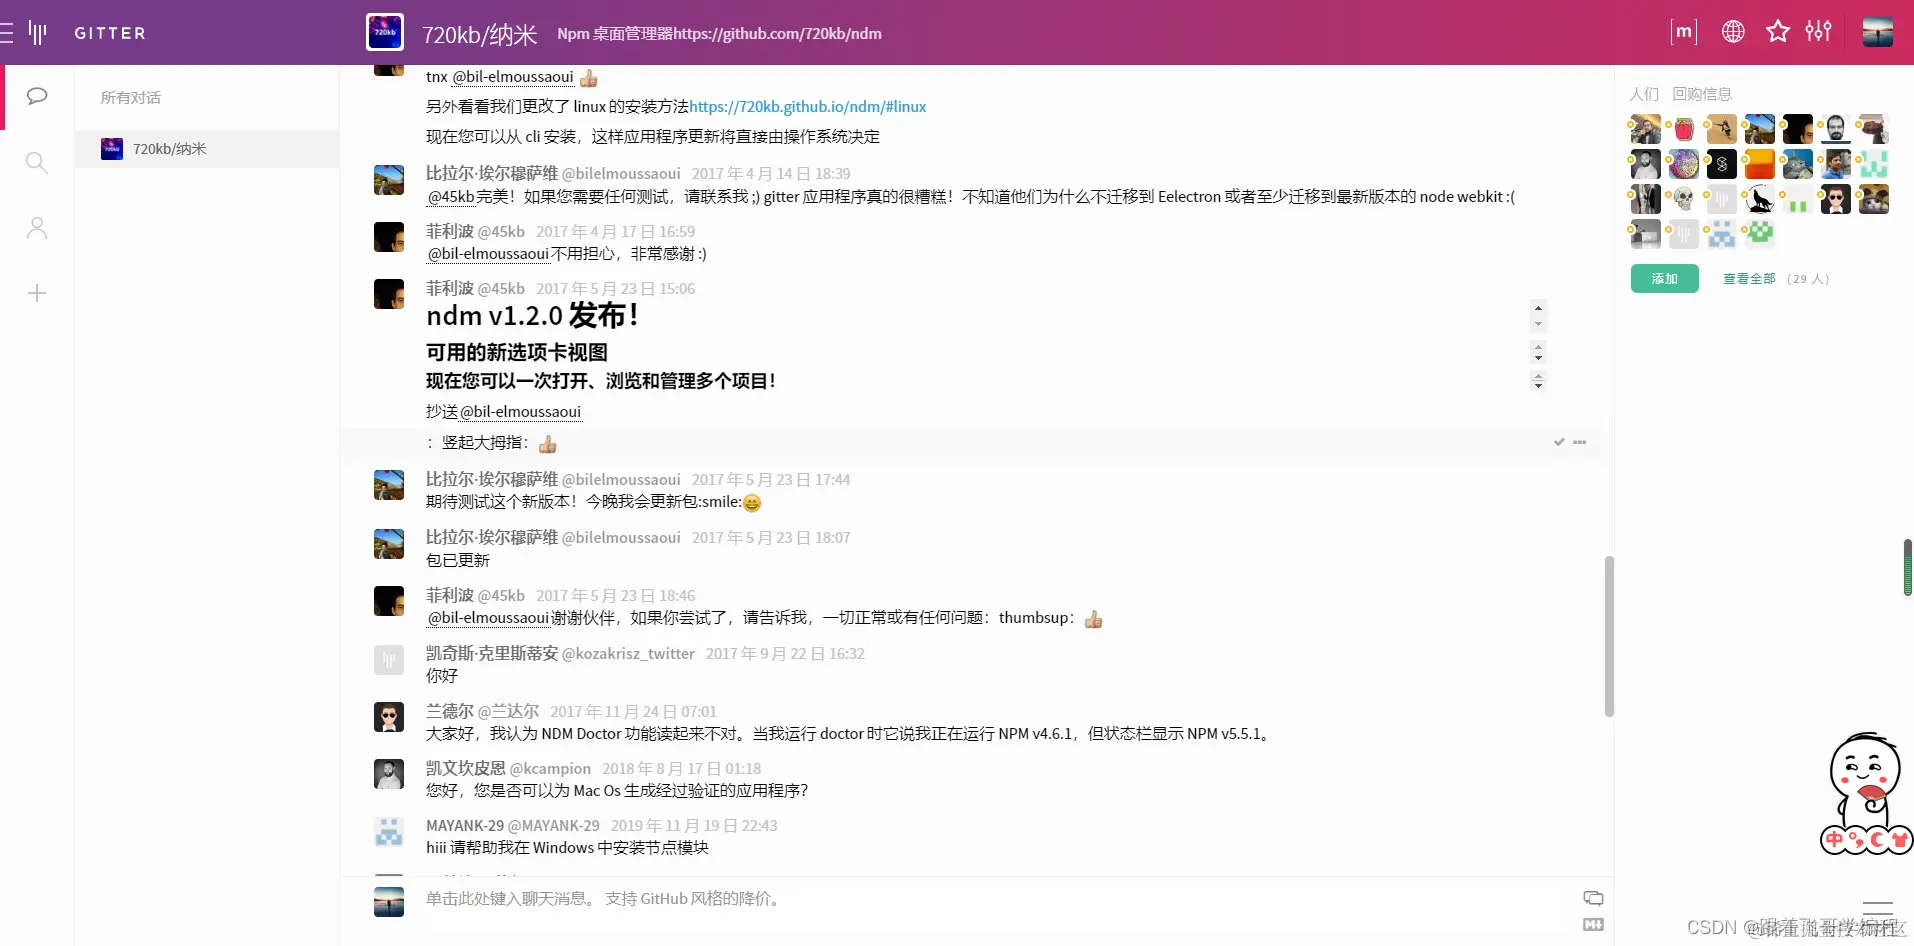Open the profile avatar in the header
Image resolution: width=1914 pixels, height=946 pixels.
[x=1877, y=32]
